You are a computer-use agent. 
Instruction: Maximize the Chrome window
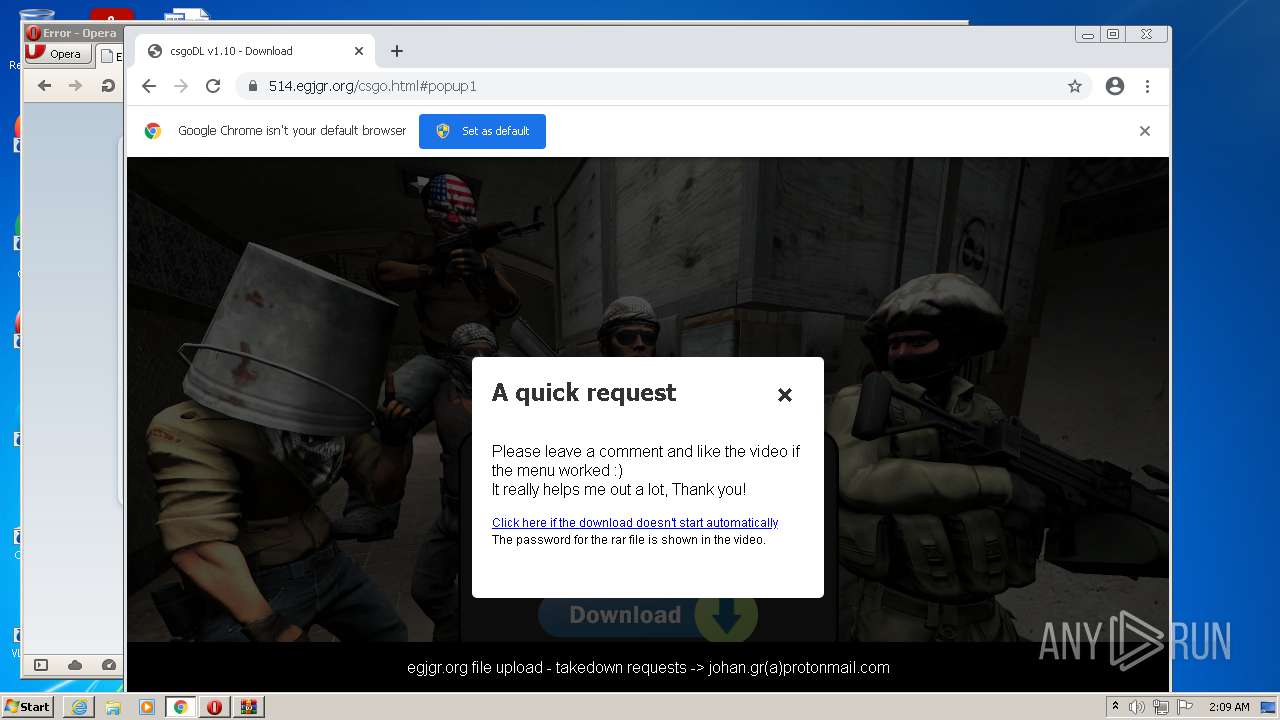[x=1112, y=34]
